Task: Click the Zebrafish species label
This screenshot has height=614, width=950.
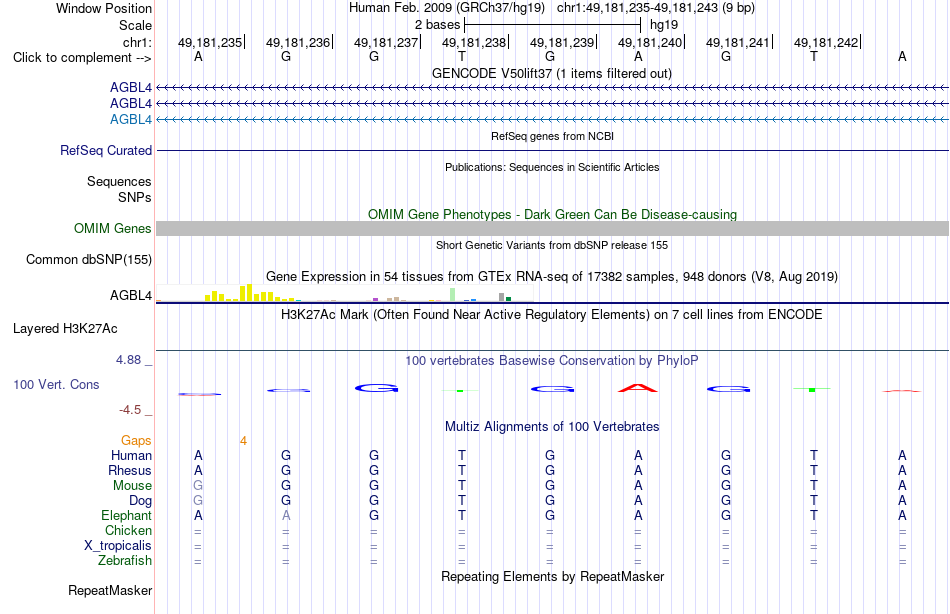Action: [x=125, y=560]
